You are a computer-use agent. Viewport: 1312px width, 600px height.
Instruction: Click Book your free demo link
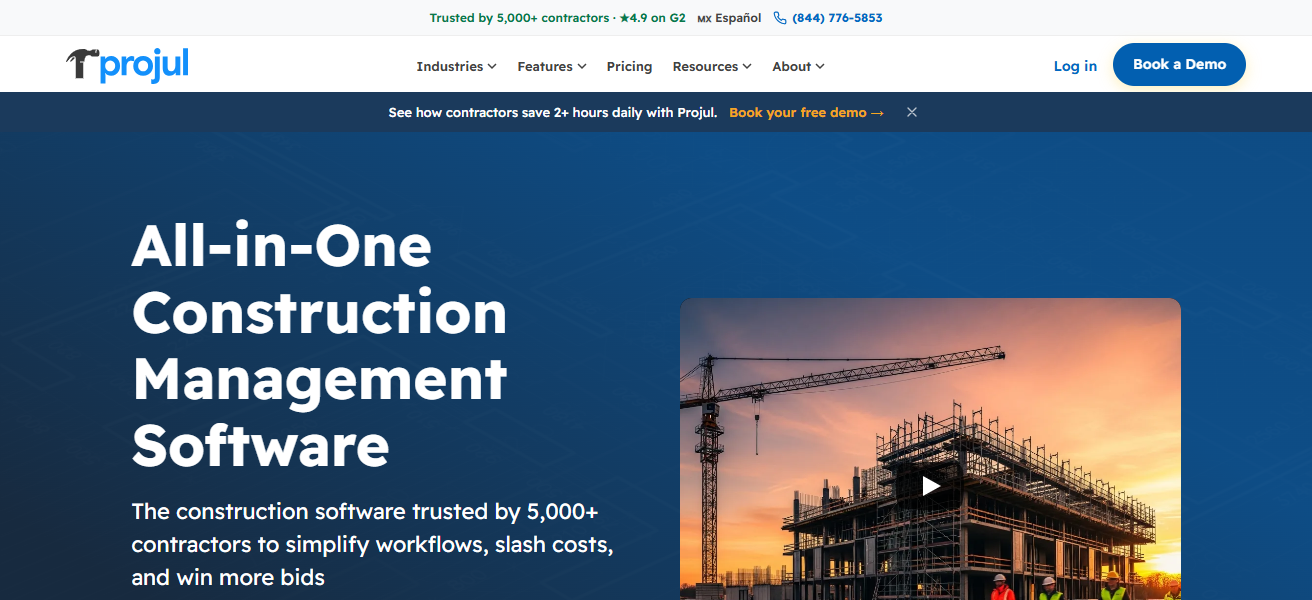[x=806, y=112]
